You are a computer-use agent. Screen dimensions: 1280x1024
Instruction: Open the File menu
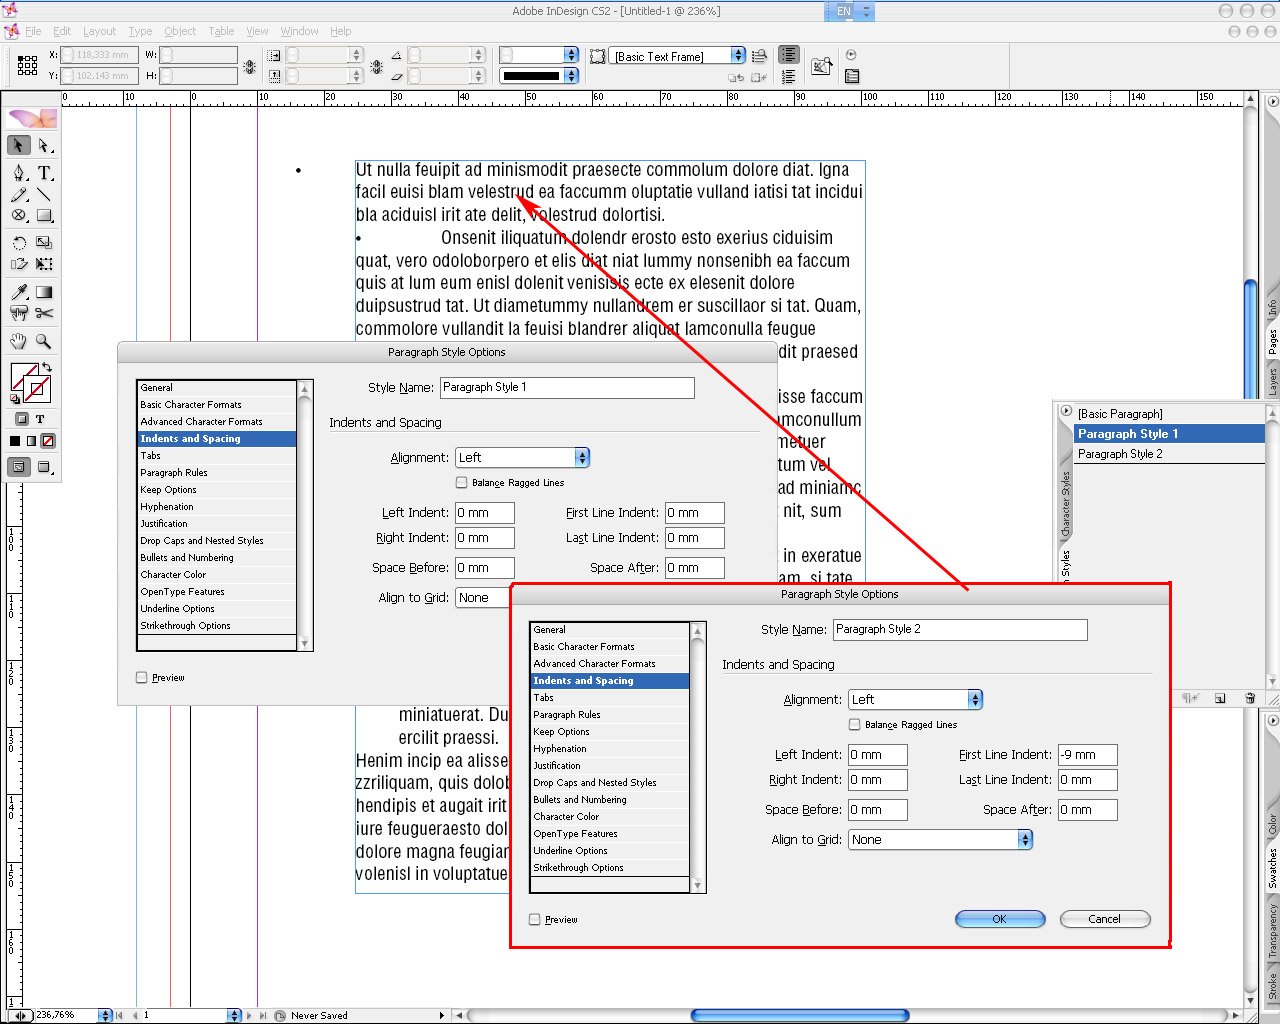click(x=33, y=31)
